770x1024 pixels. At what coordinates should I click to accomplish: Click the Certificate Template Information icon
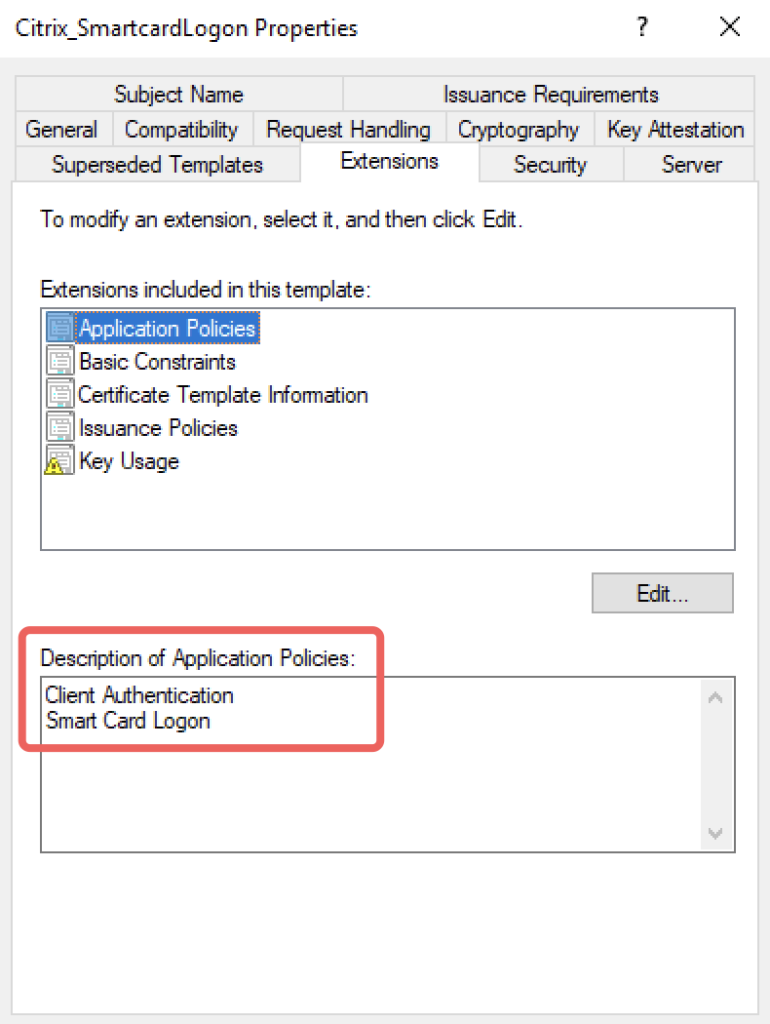click(60, 394)
